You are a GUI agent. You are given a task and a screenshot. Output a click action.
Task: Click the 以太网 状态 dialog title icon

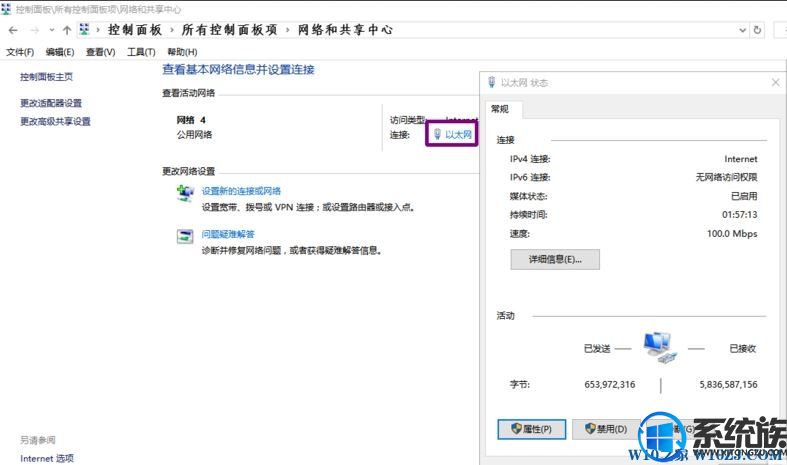(492, 82)
